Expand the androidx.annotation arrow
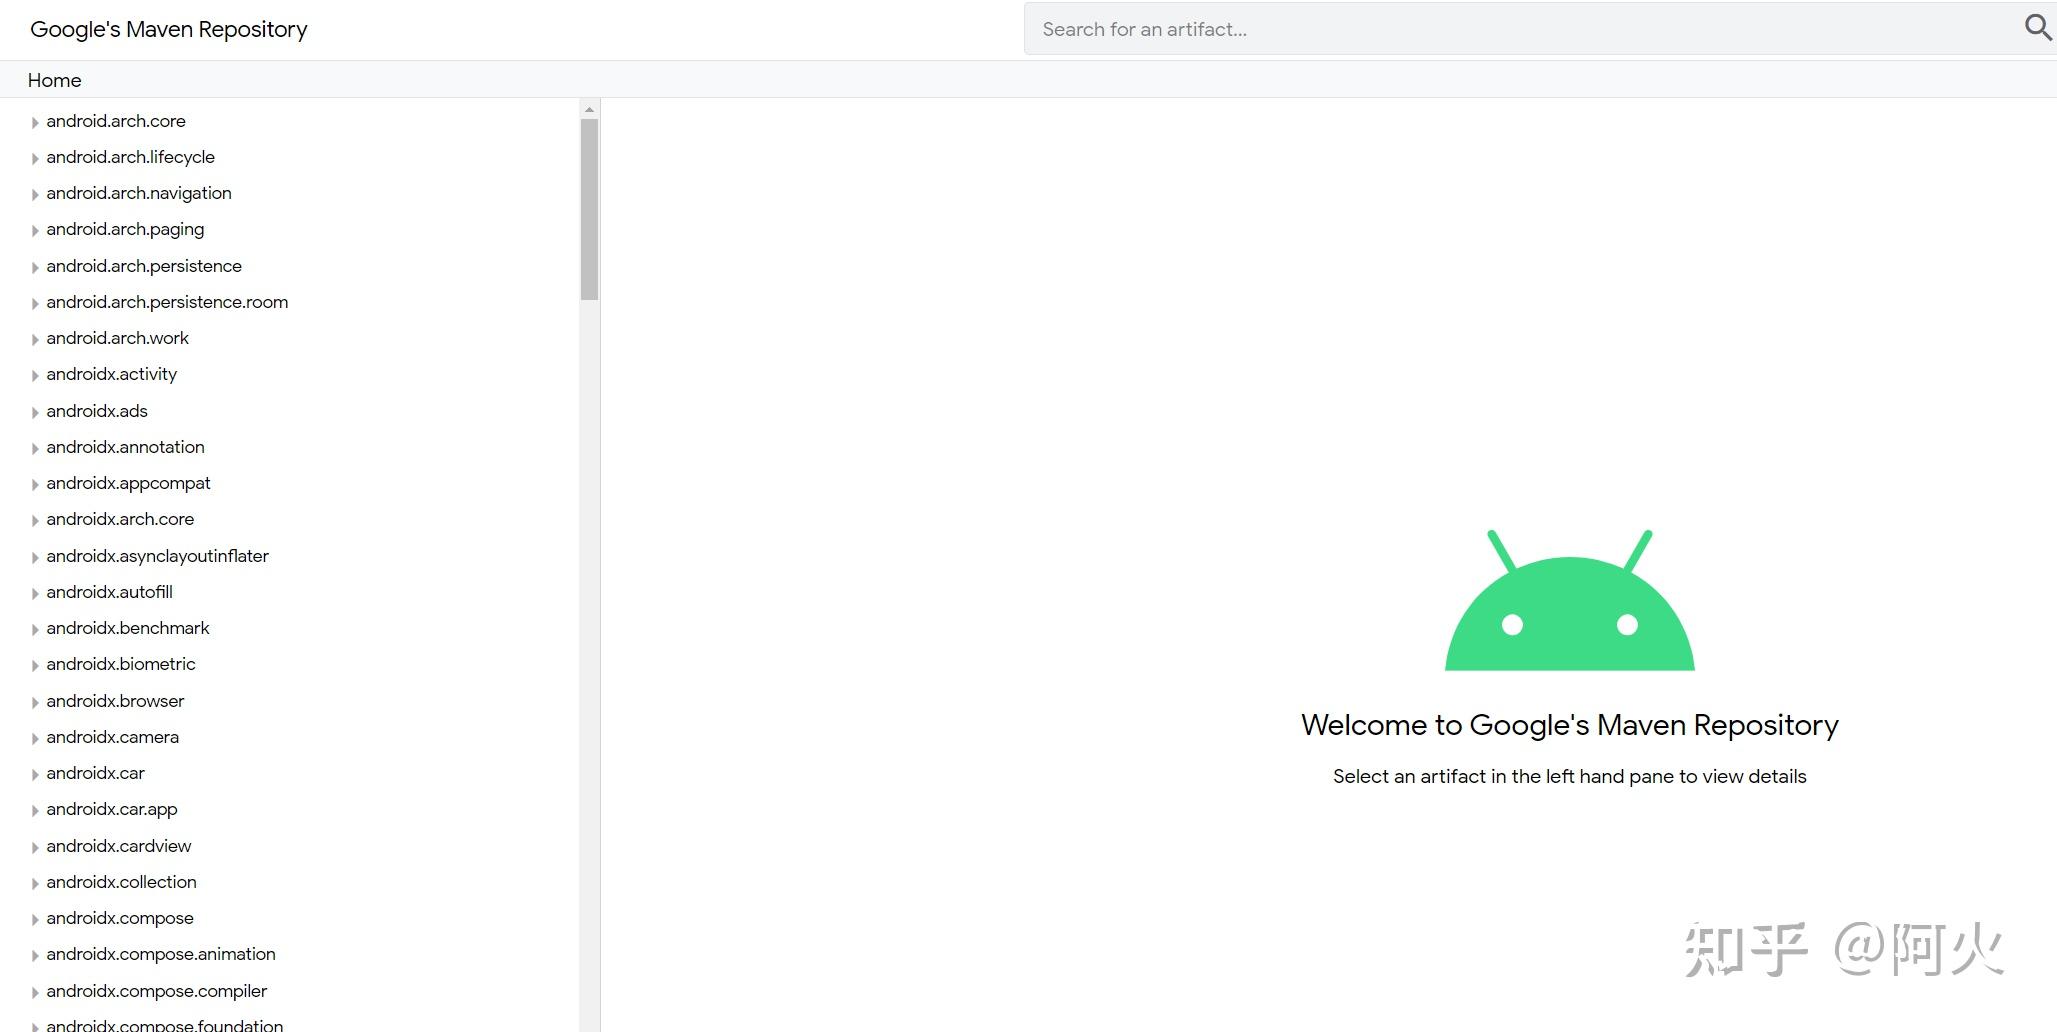2057x1032 pixels. (35, 448)
